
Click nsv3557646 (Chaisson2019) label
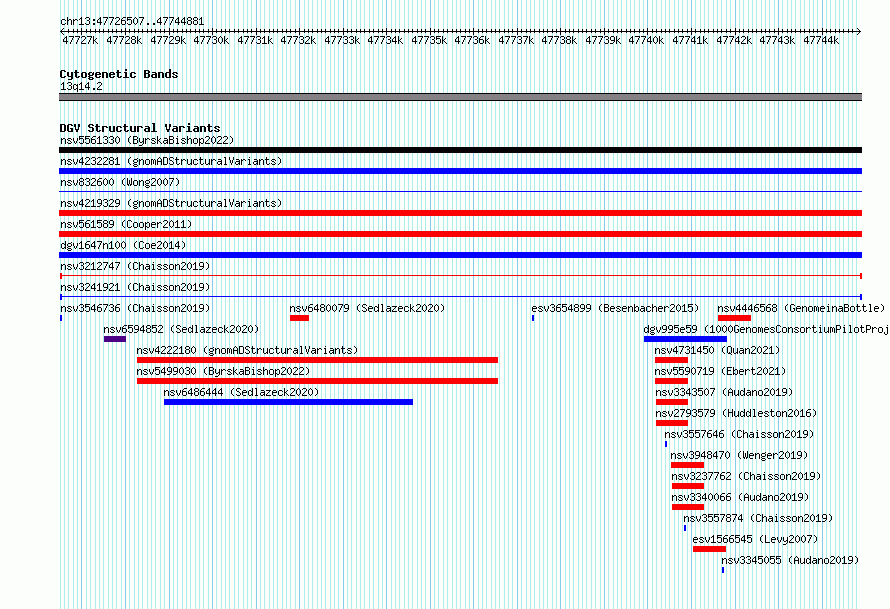click(x=739, y=434)
